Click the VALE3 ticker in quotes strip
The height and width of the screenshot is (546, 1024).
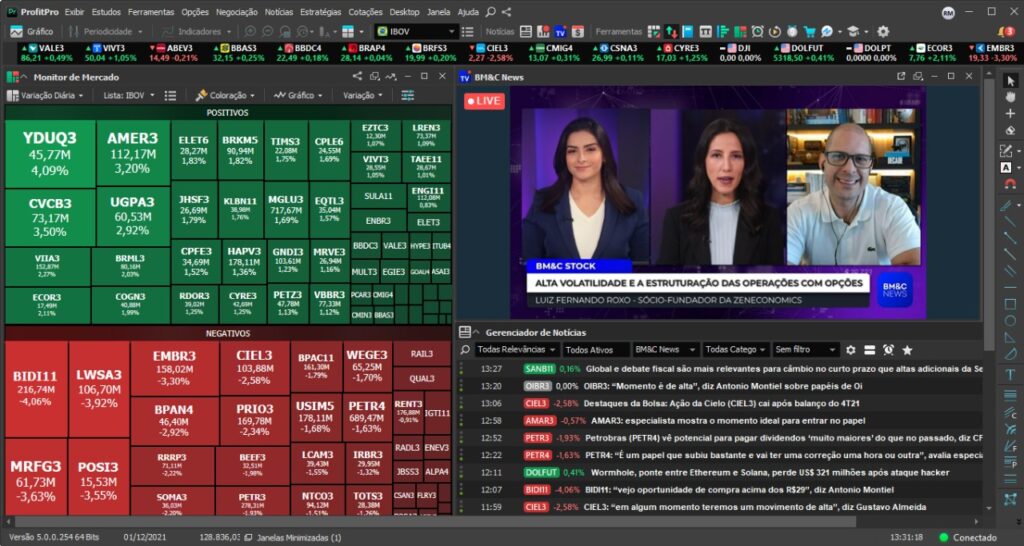[46, 53]
